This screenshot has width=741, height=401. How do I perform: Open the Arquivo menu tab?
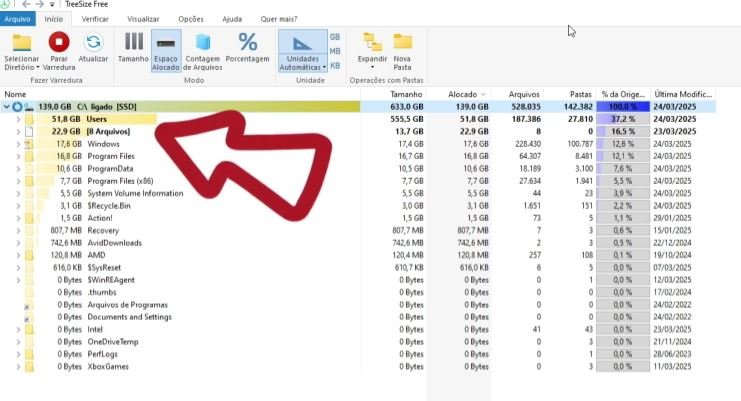coord(17,19)
